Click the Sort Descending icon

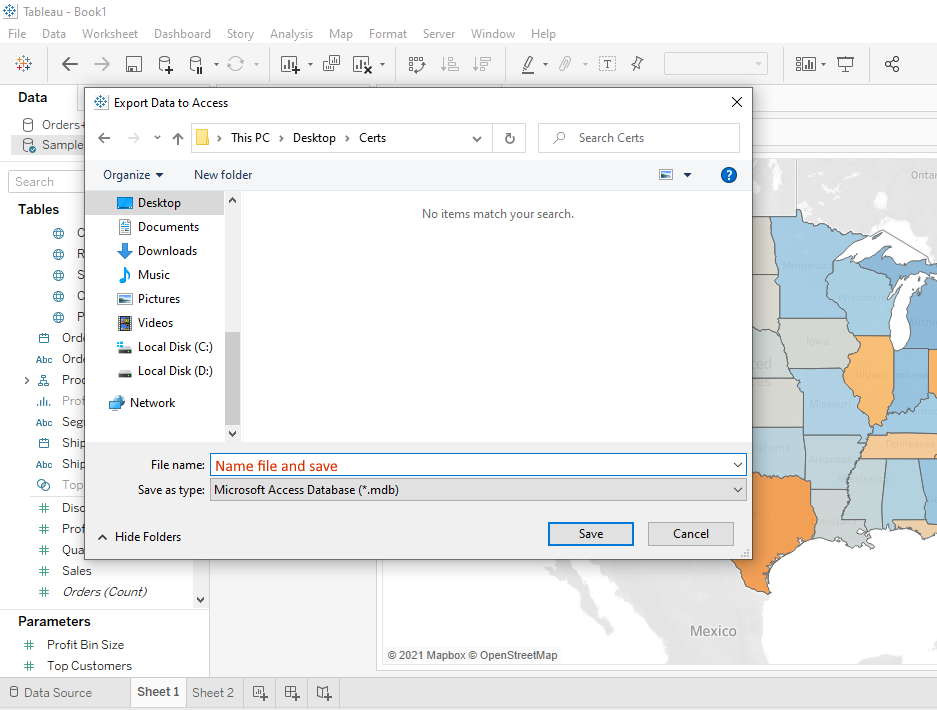coord(482,64)
